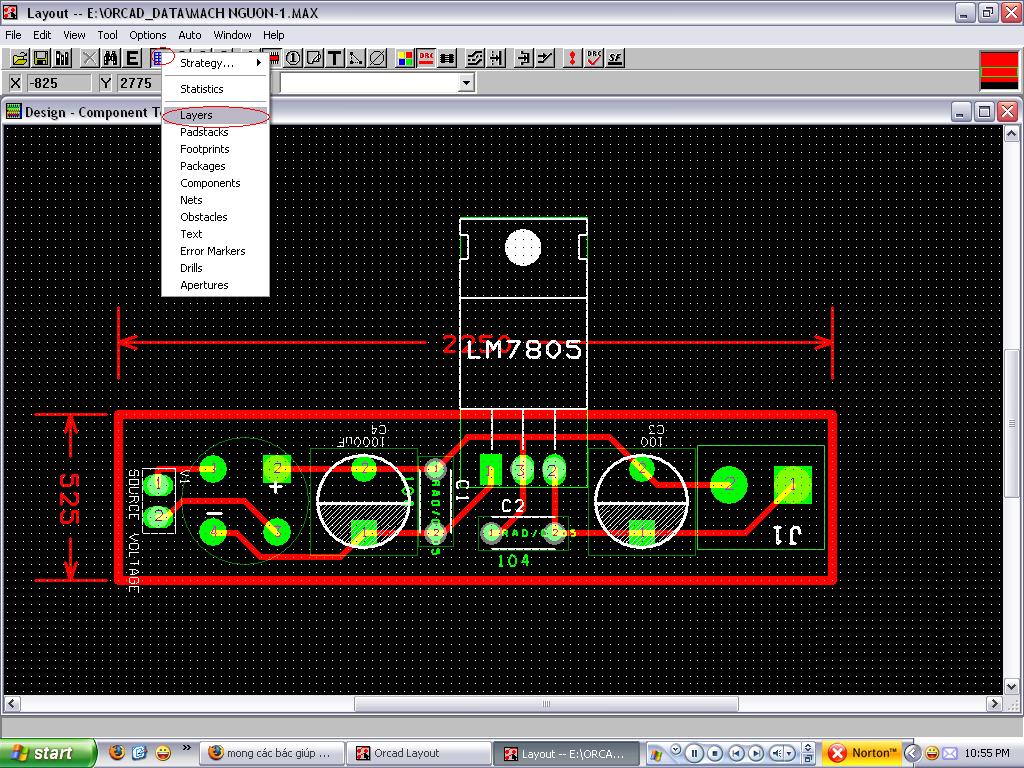
Task: Open the layer selection dropdown
Action: point(466,83)
